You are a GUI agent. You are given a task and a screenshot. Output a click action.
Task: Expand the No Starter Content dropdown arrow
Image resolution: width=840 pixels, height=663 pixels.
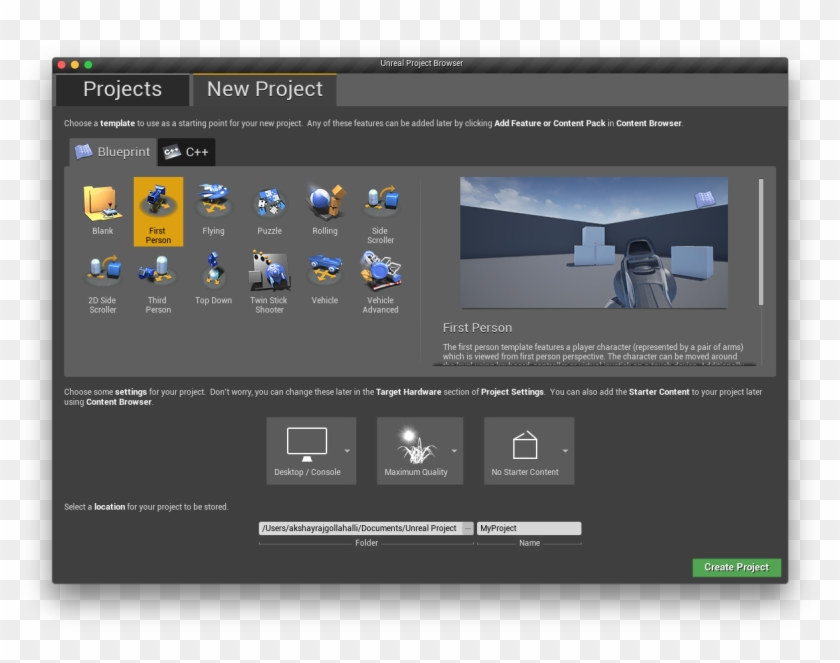566,451
